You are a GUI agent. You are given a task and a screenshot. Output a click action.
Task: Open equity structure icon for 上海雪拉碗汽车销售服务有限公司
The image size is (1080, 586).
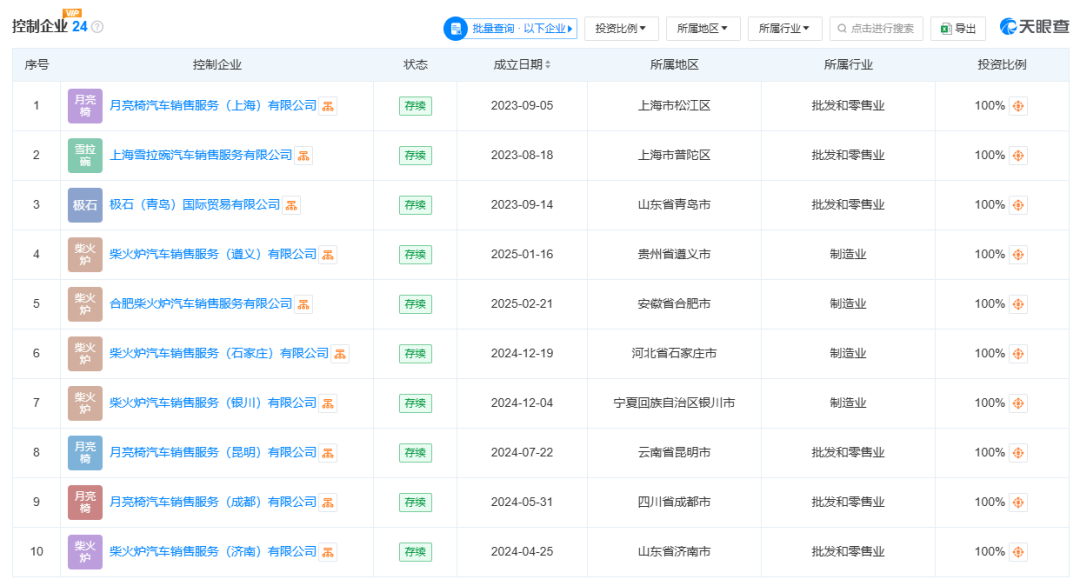(303, 155)
